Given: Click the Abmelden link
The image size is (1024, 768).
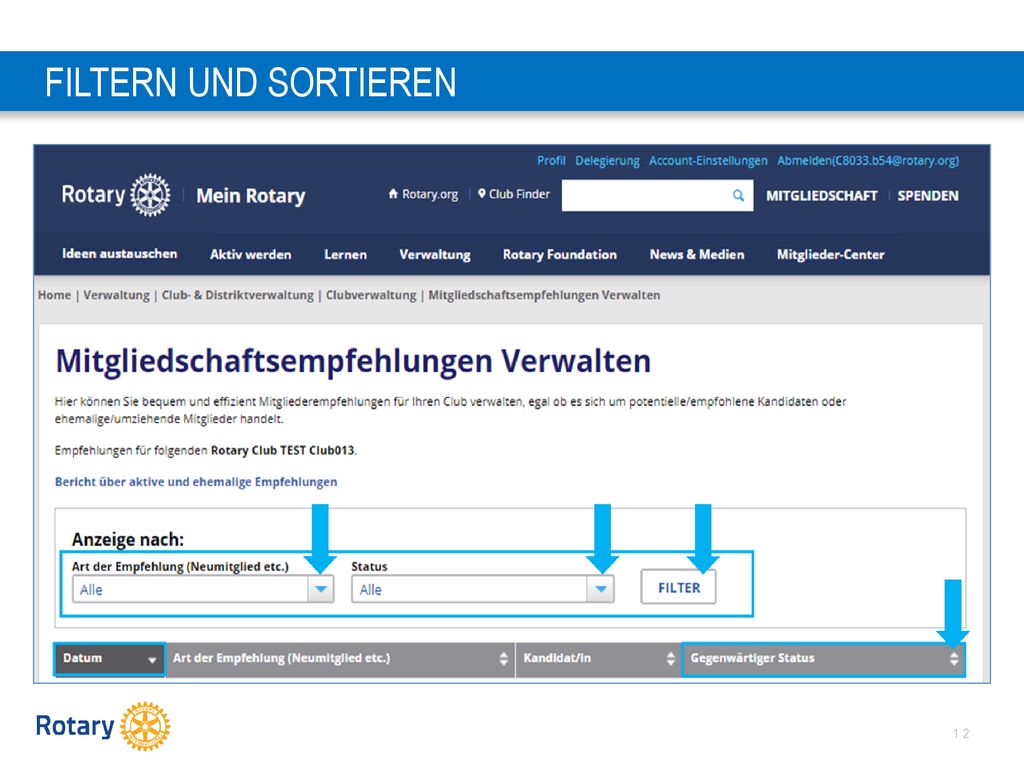Looking at the screenshot, I should pos(868,161).
